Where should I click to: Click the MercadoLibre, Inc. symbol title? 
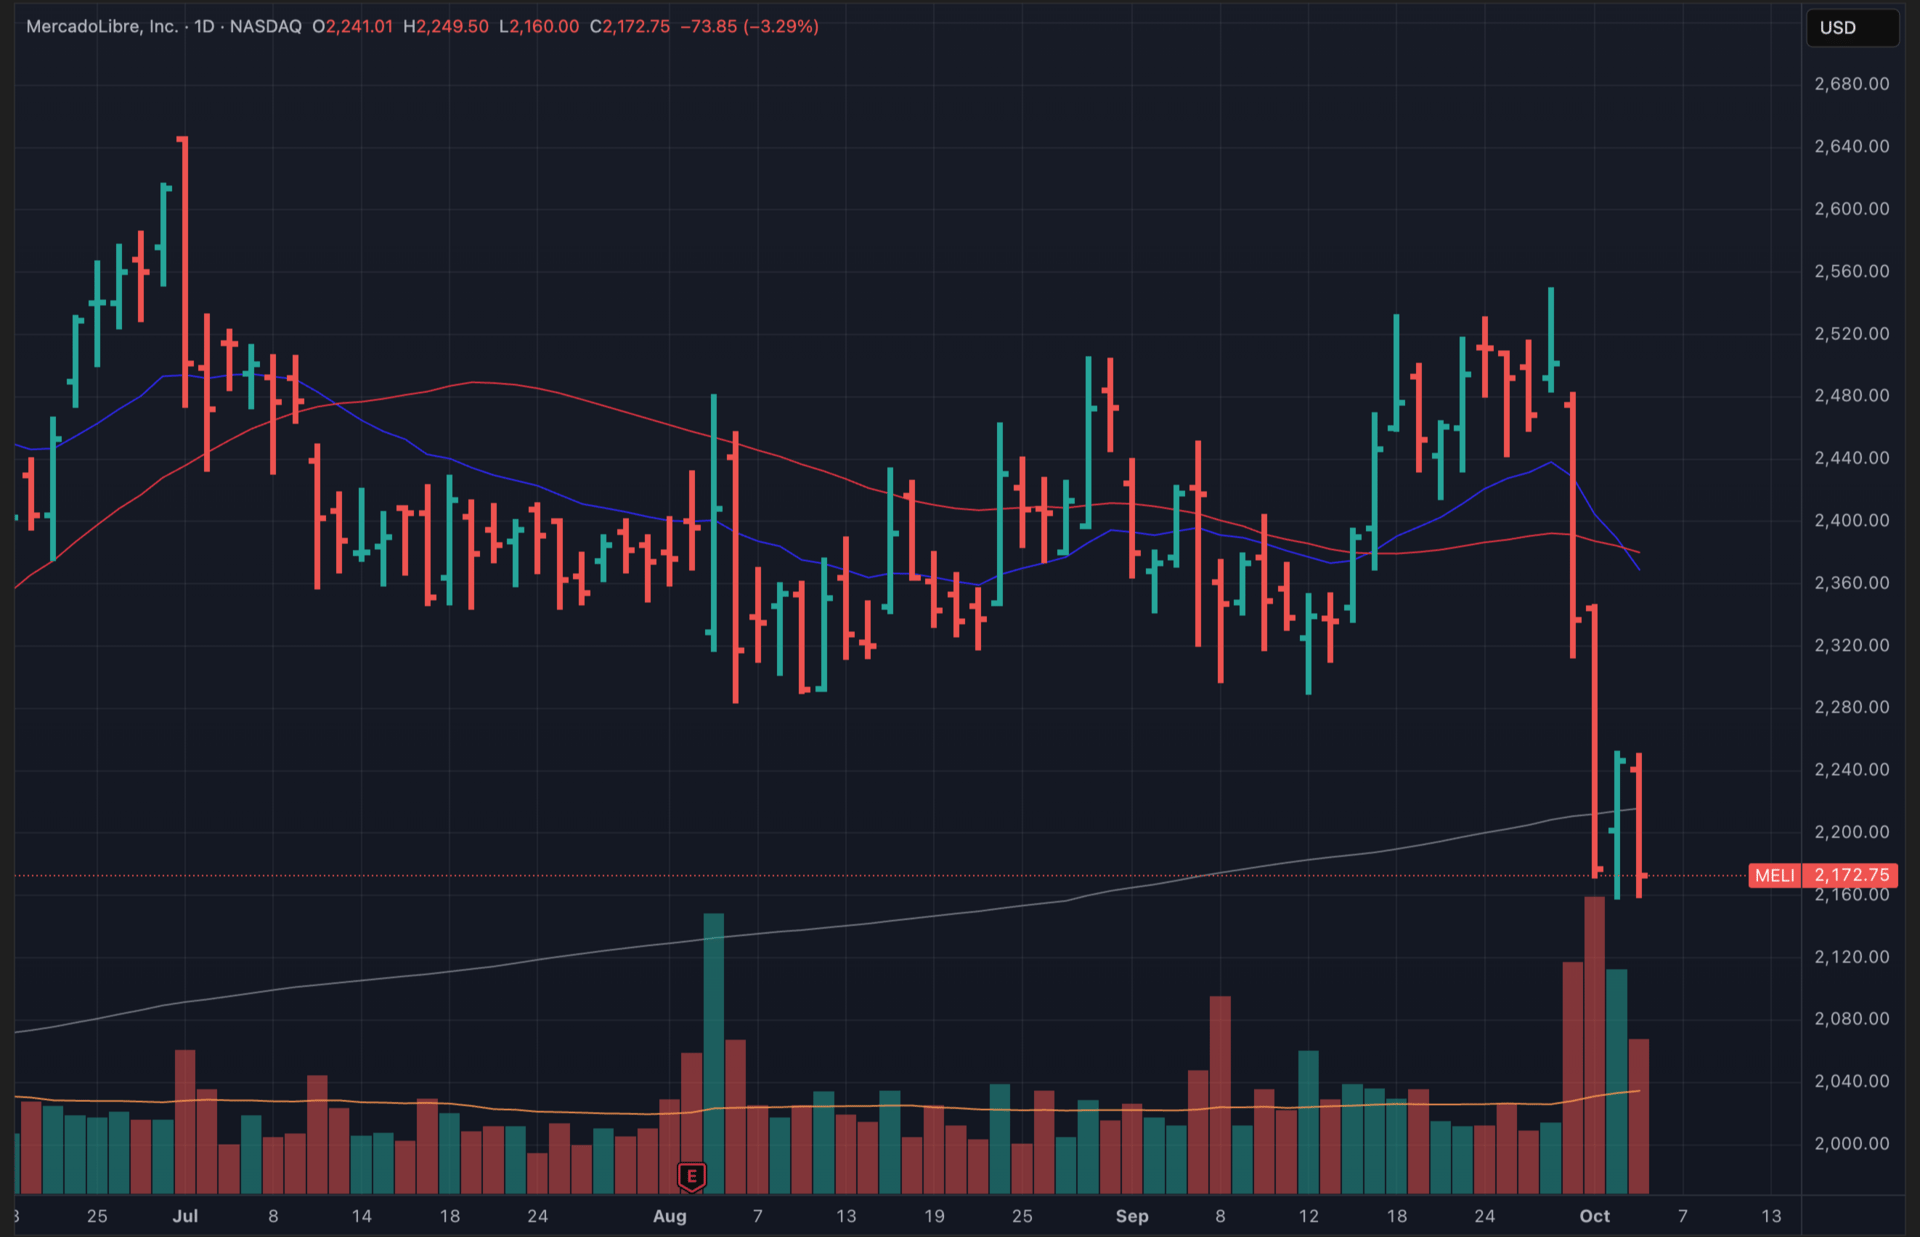101,26
